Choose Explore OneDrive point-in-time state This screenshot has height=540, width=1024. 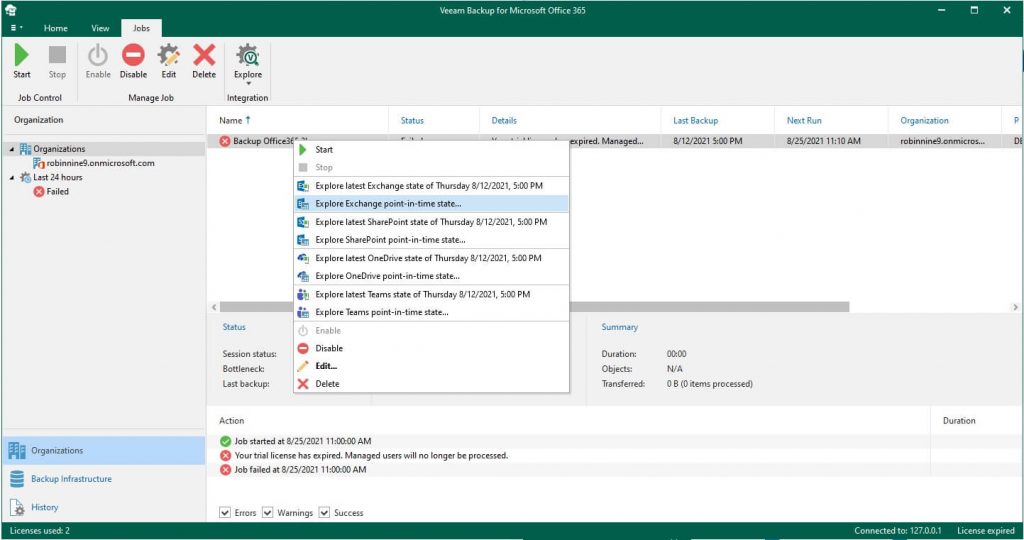pos(431,276)
